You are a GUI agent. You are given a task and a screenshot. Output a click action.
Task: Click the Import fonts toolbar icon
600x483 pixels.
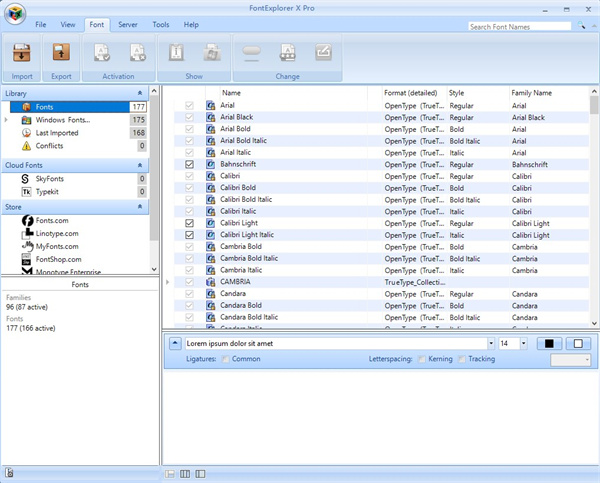[22, 54]
